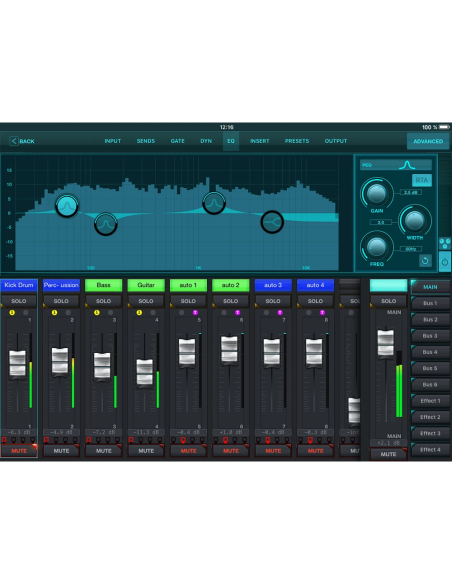Click the WIDTH knob

pos(414,220)
